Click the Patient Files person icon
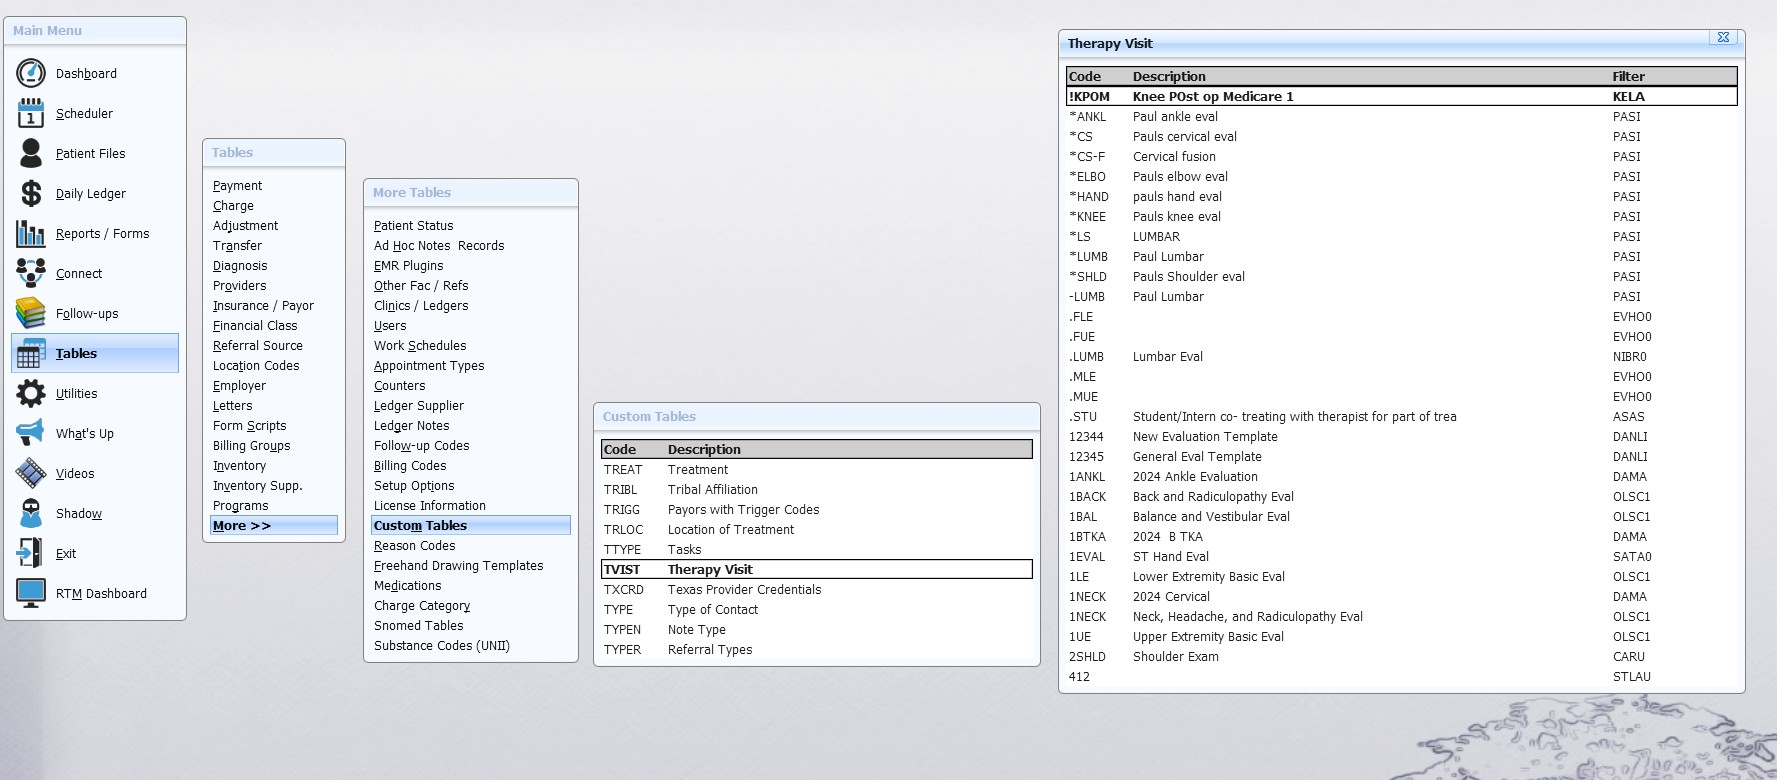 [31, 153]
